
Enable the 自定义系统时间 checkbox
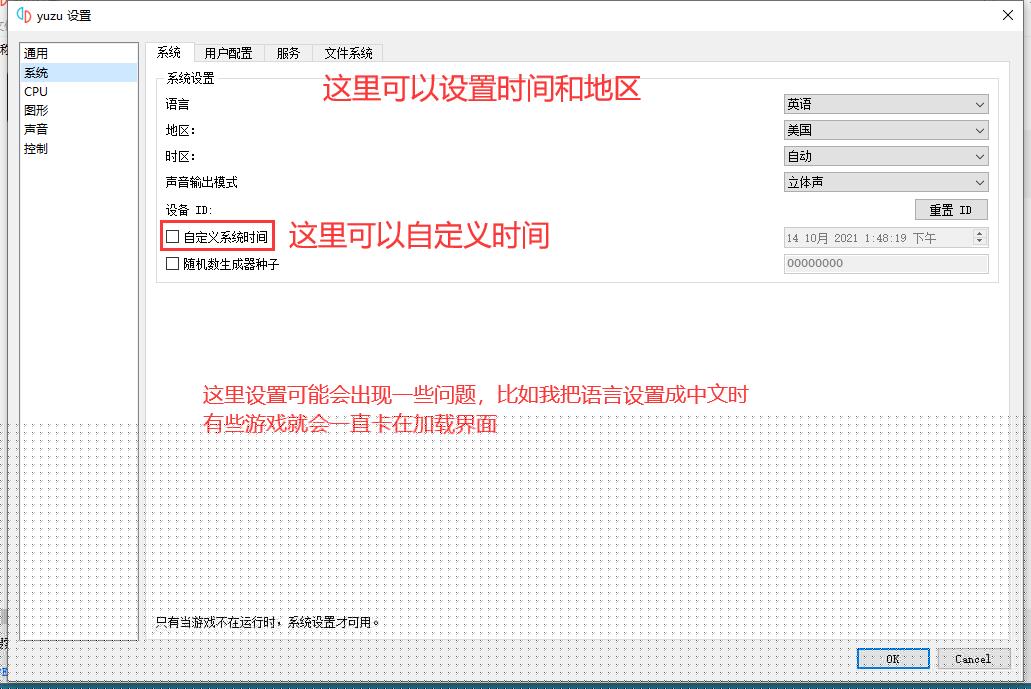click(173, 237)
